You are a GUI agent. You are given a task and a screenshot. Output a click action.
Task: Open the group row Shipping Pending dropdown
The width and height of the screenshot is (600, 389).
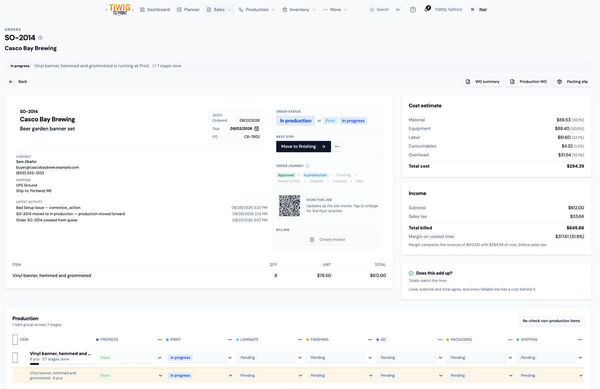(550, 358)
